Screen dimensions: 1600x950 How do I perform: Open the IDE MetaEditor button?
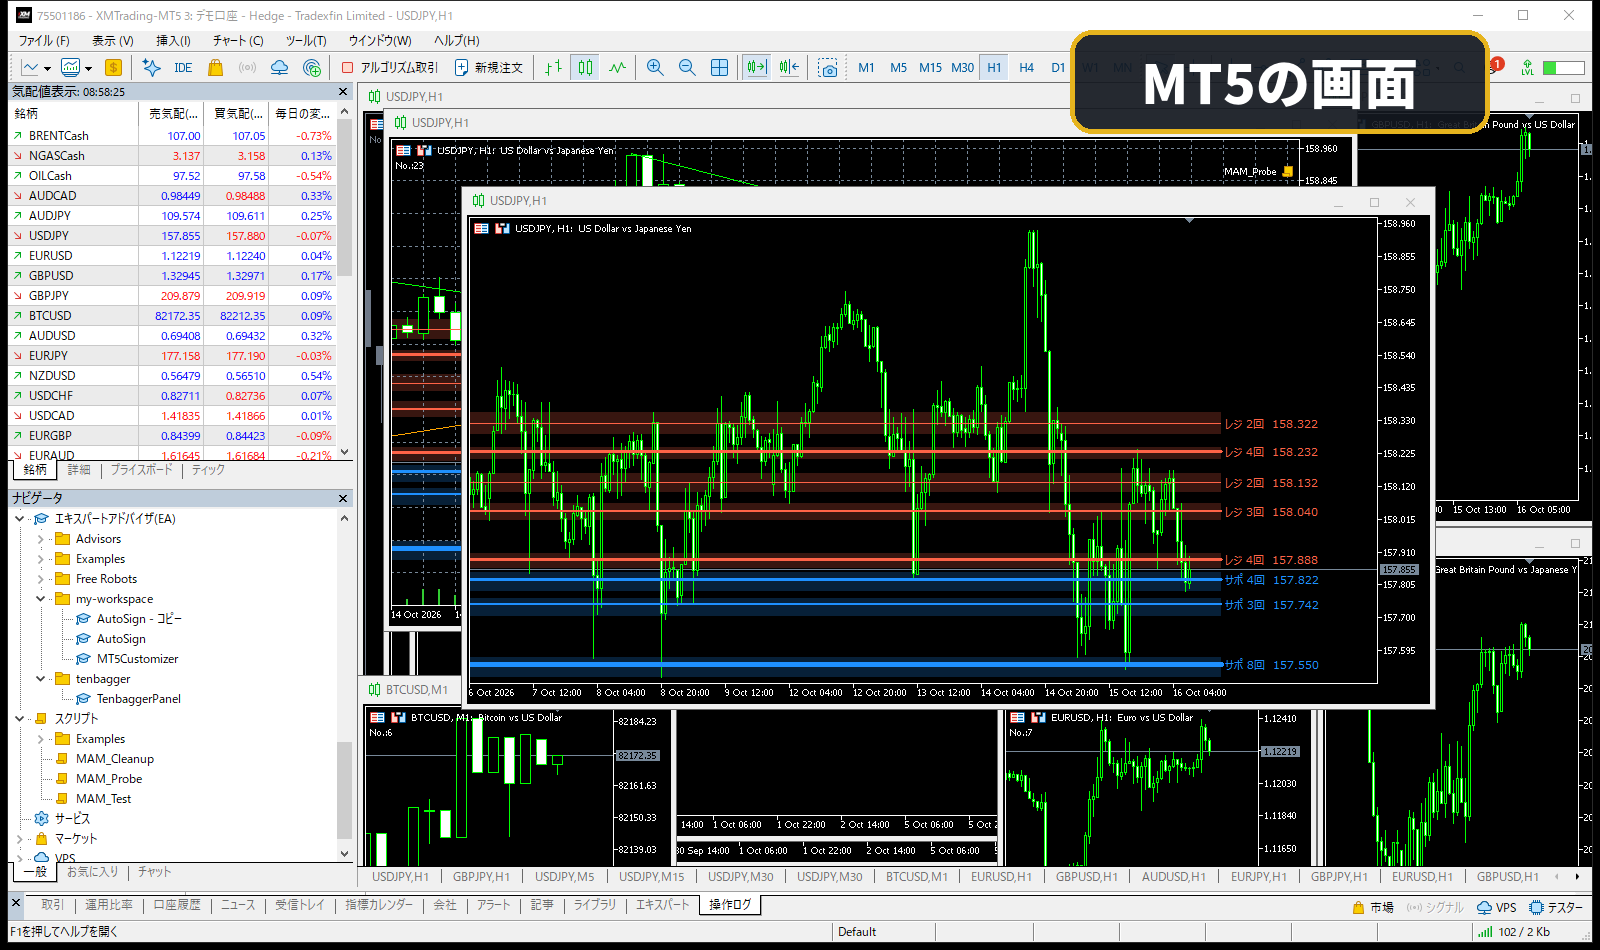182,68
